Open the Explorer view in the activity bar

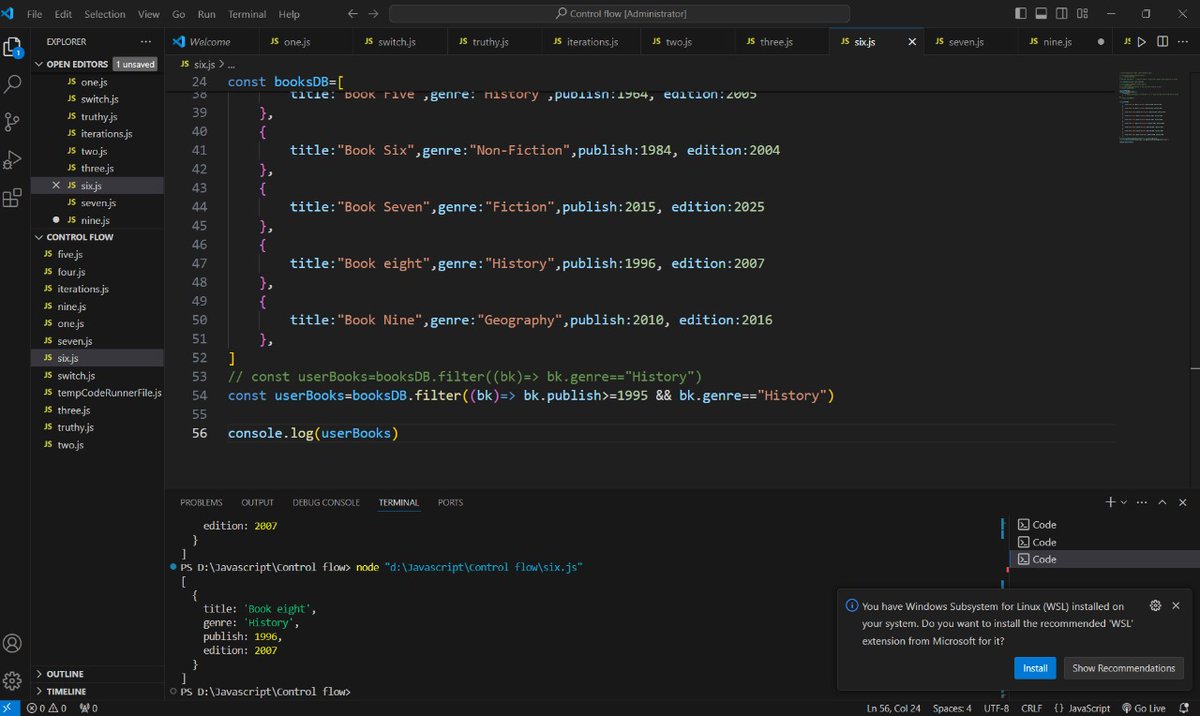point(13,48)
